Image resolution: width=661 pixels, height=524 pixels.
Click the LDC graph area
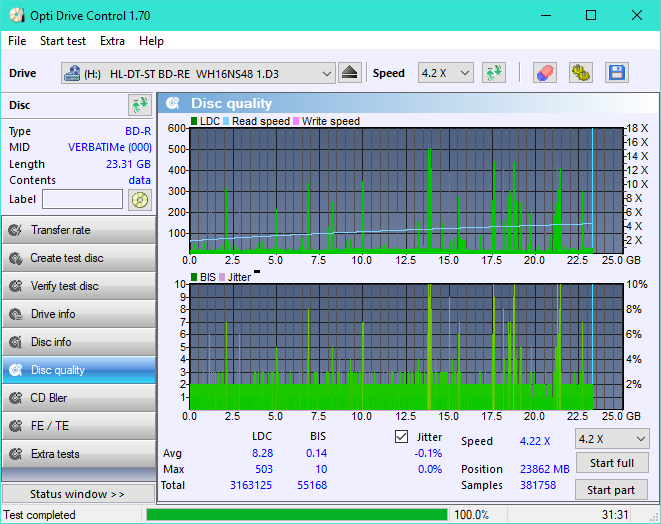[x=406, y=190]
